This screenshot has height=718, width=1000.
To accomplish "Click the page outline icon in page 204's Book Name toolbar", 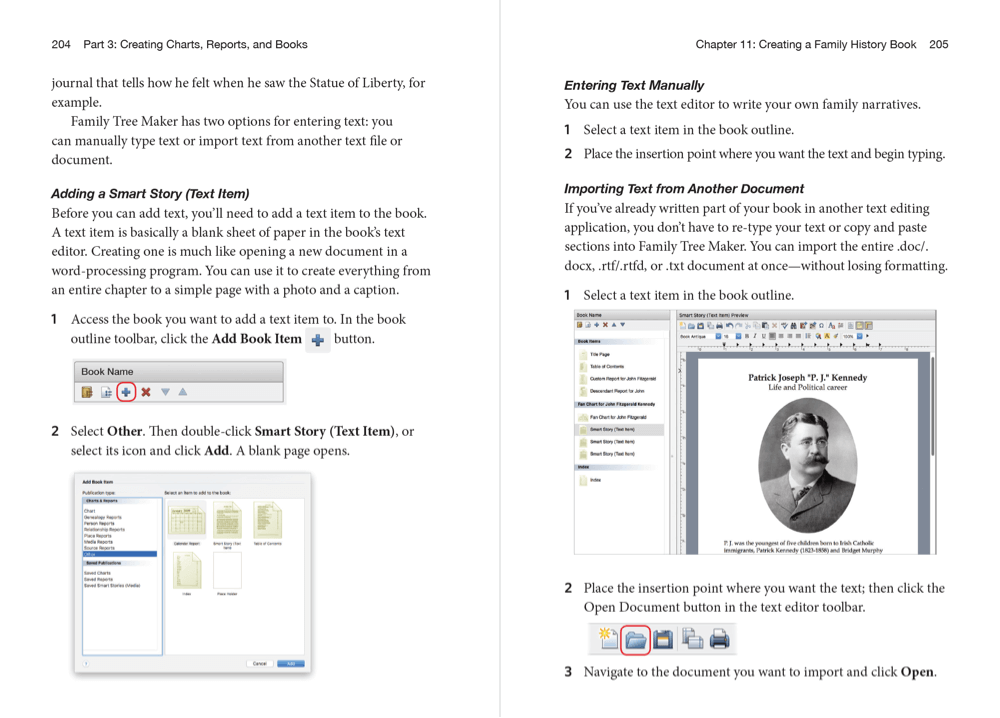I will pyautogui.click(x=107, y=392).
